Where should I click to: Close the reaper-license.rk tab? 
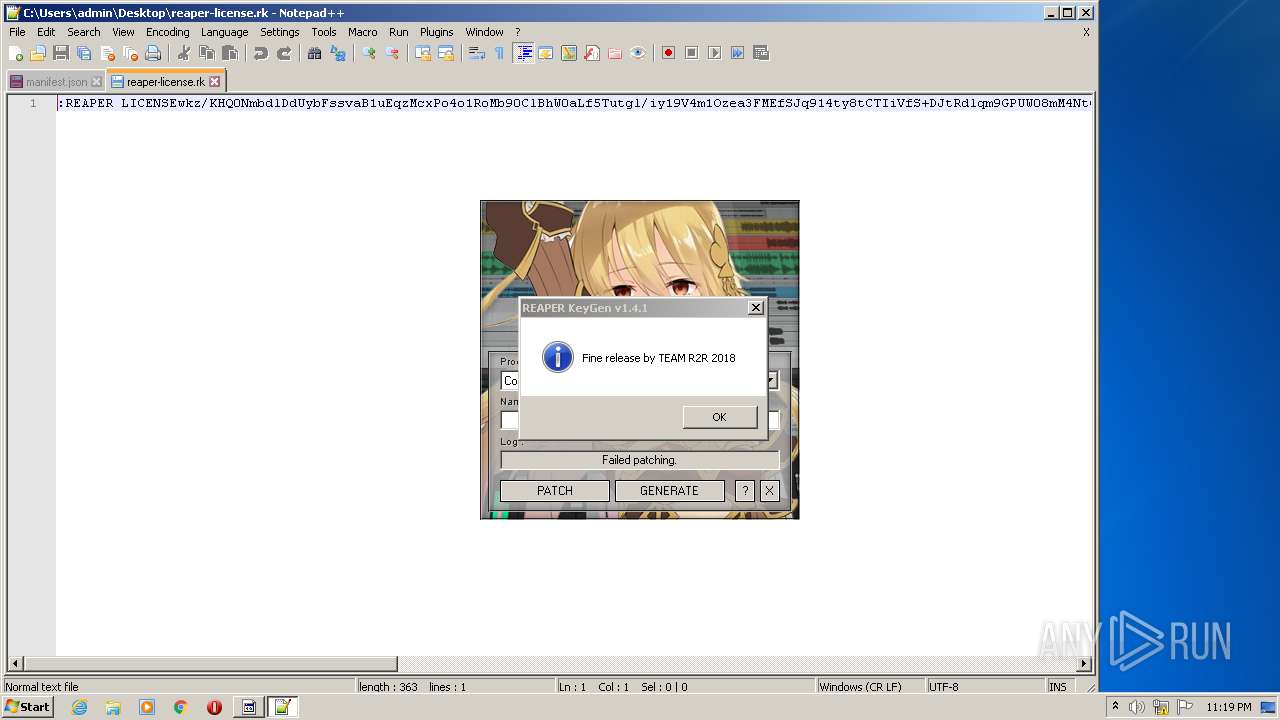click(214, 82)
